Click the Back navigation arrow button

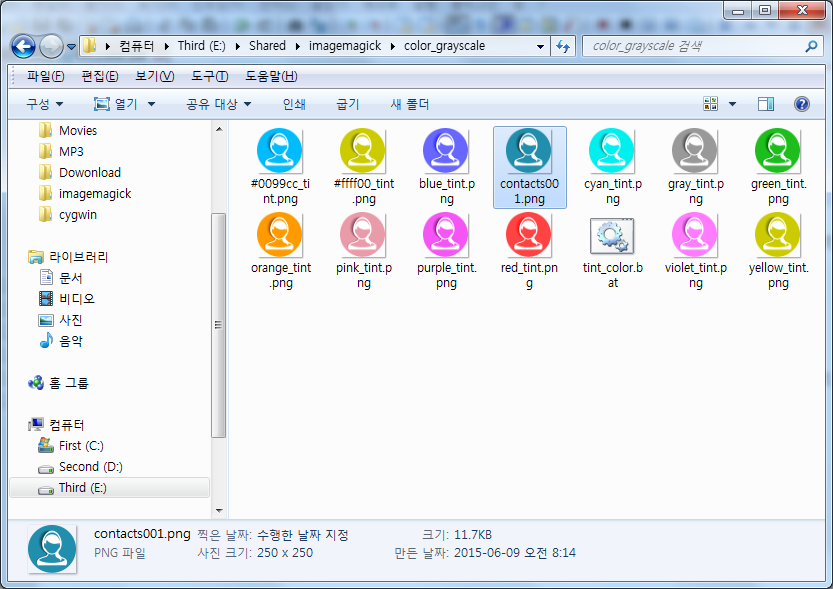[24, 46]
